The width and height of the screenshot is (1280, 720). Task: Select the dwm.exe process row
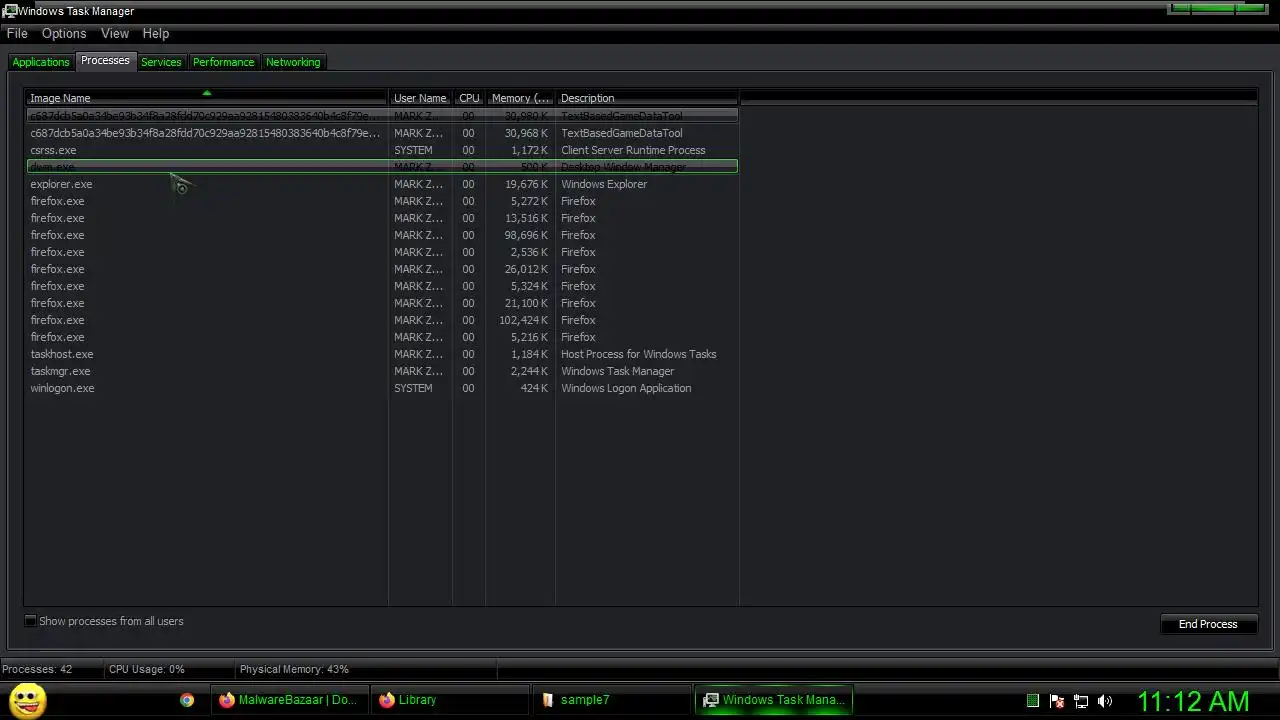coord(382,167)
